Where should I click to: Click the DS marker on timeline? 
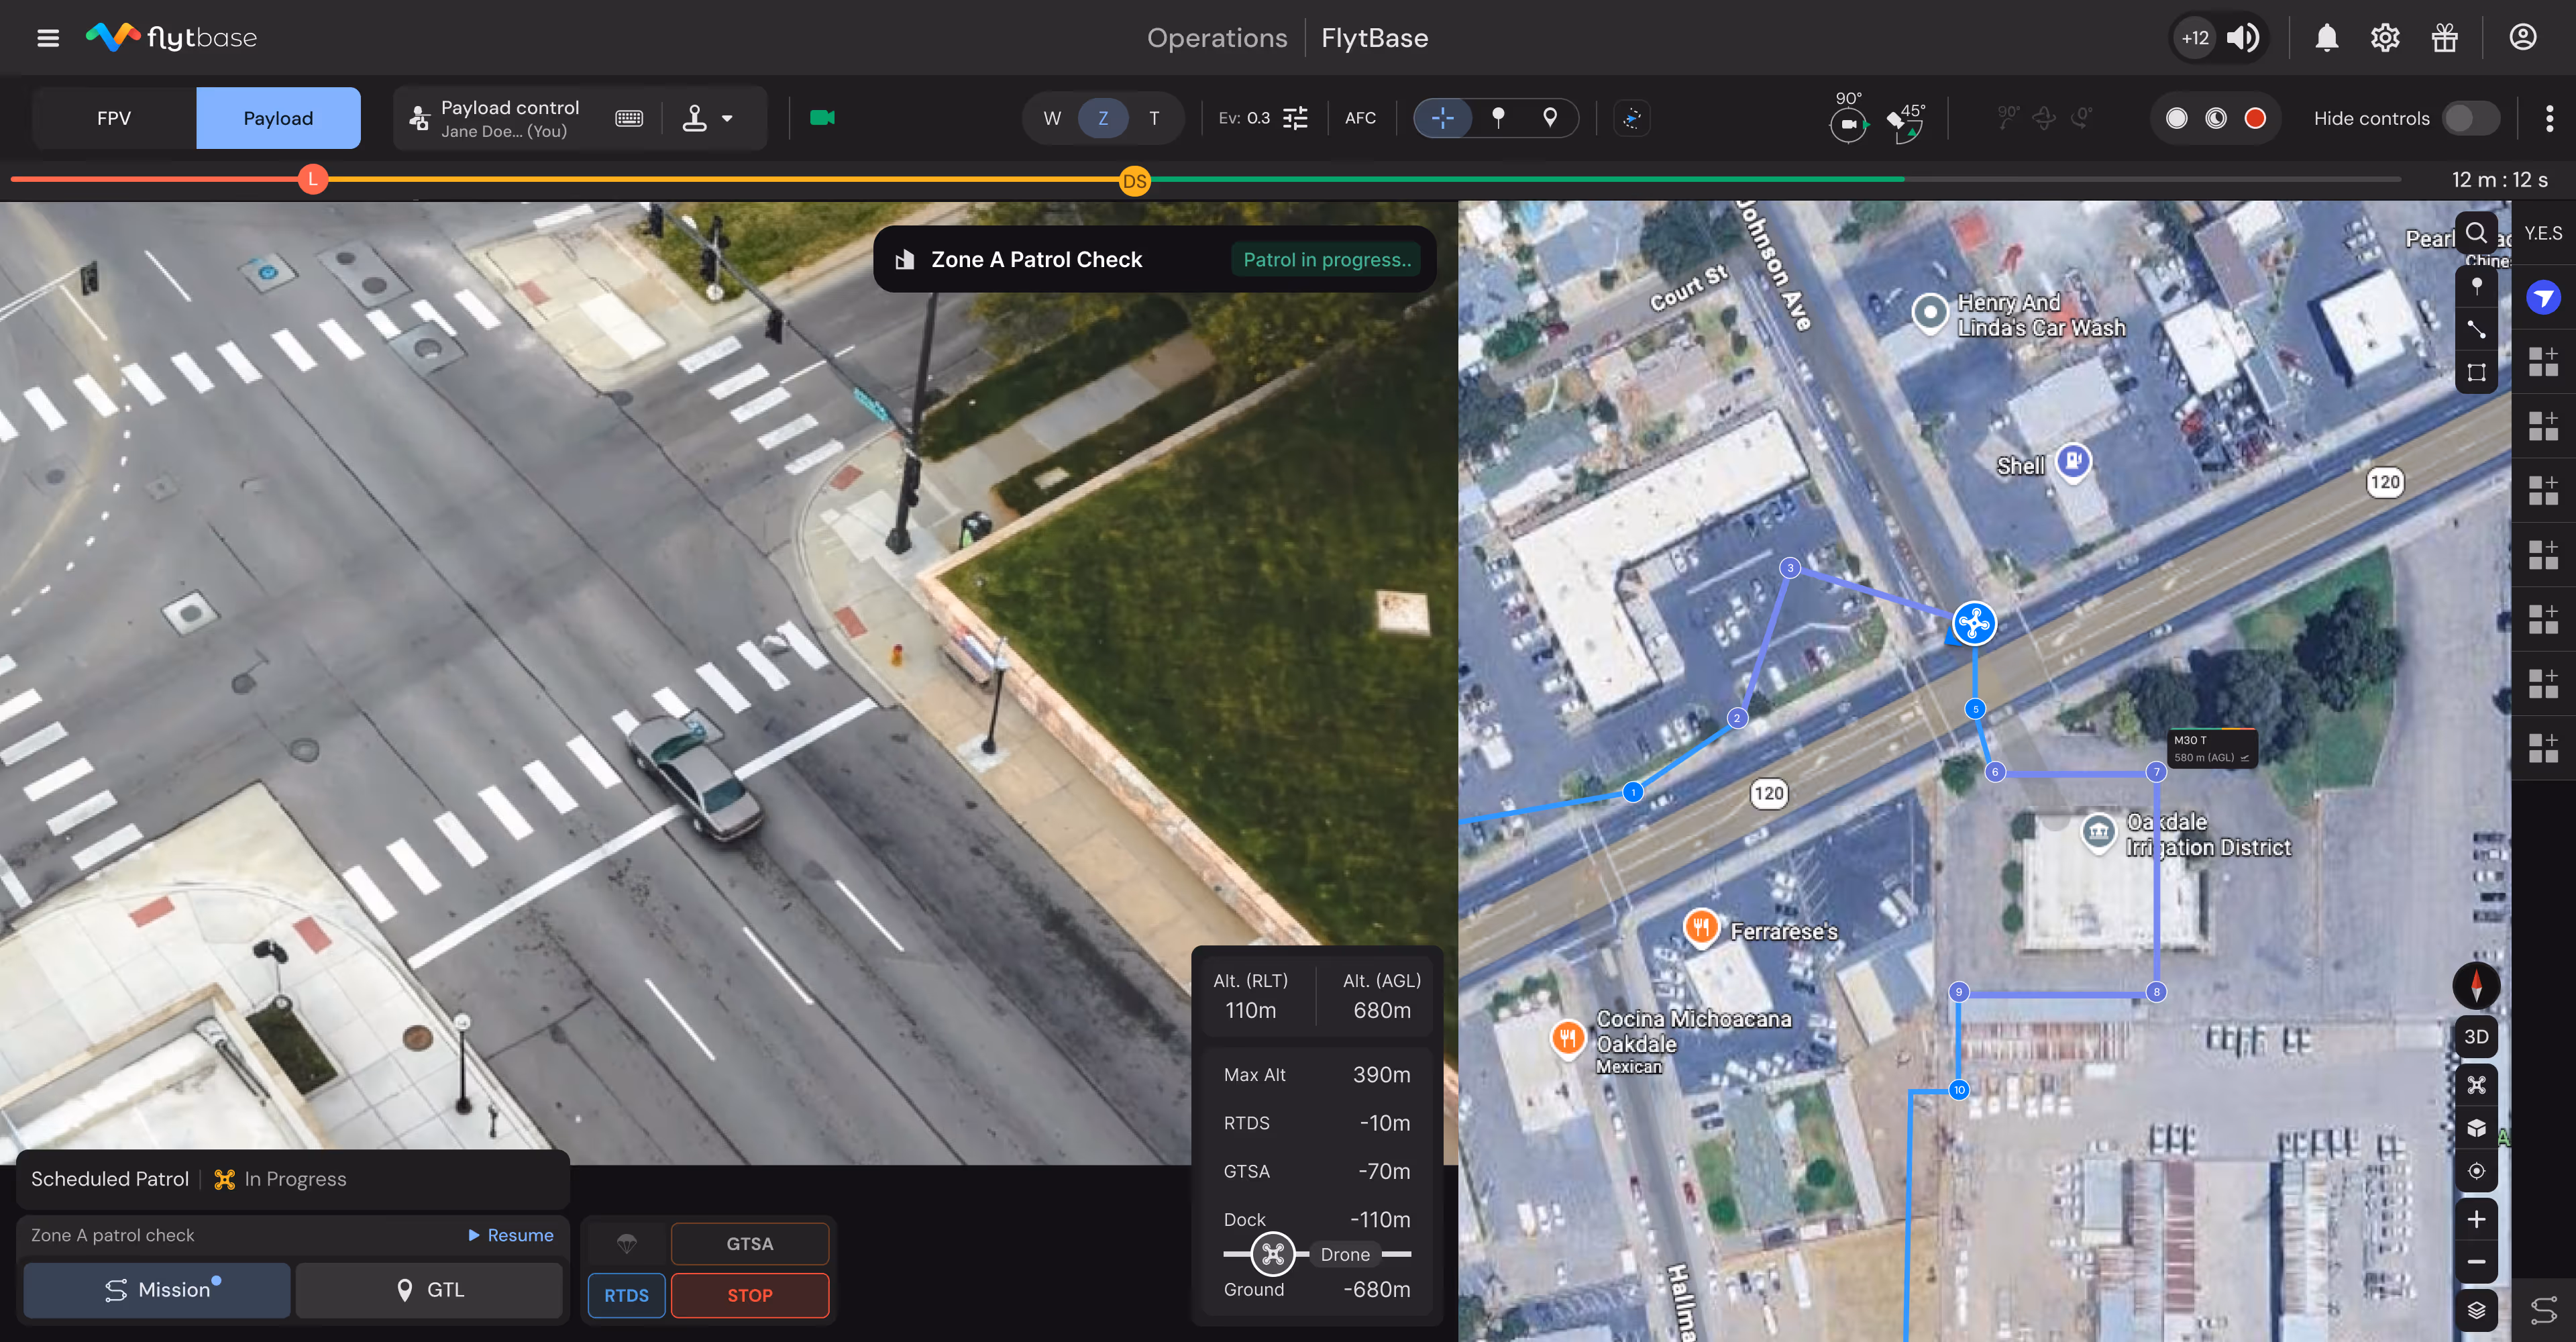(x=1134, y=181)
